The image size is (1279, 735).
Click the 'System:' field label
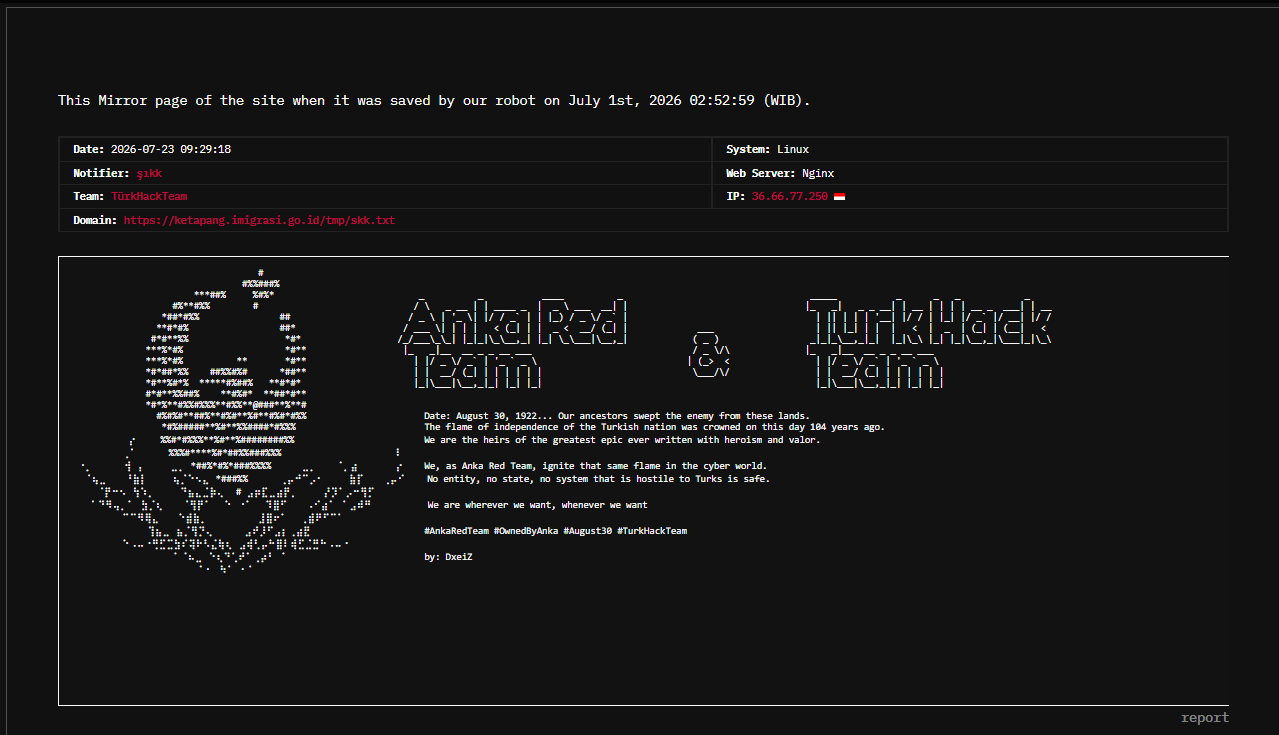[749, 149]
